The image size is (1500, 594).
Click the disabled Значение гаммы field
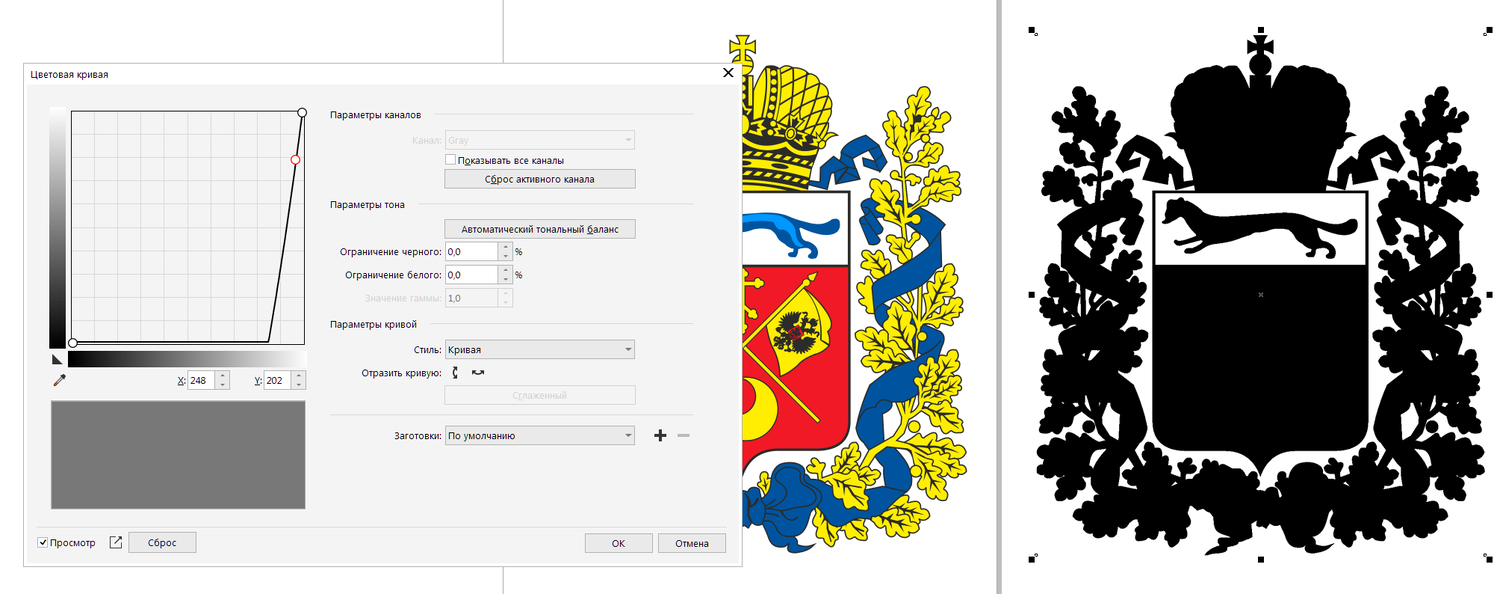[x=471, y=298]
